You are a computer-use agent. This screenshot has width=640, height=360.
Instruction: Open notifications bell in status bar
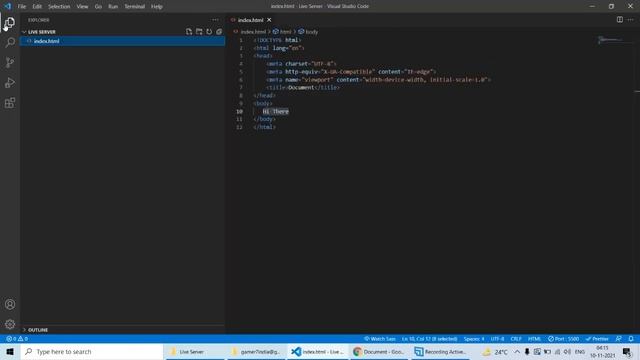631,339
